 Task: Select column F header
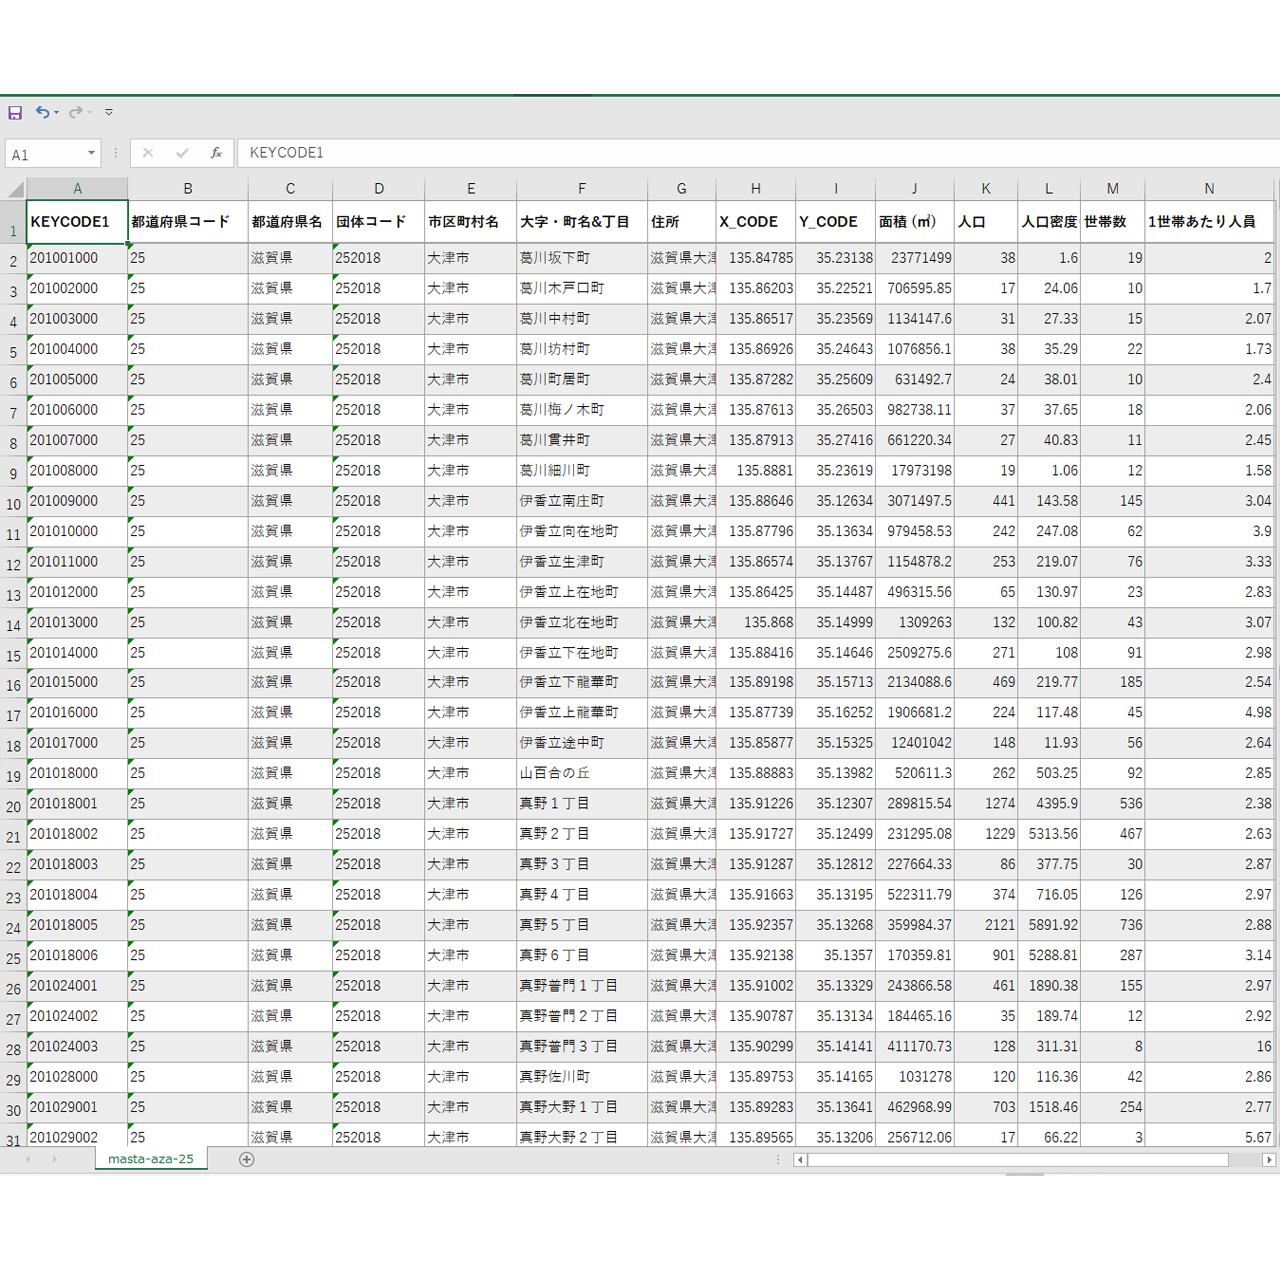581,188
